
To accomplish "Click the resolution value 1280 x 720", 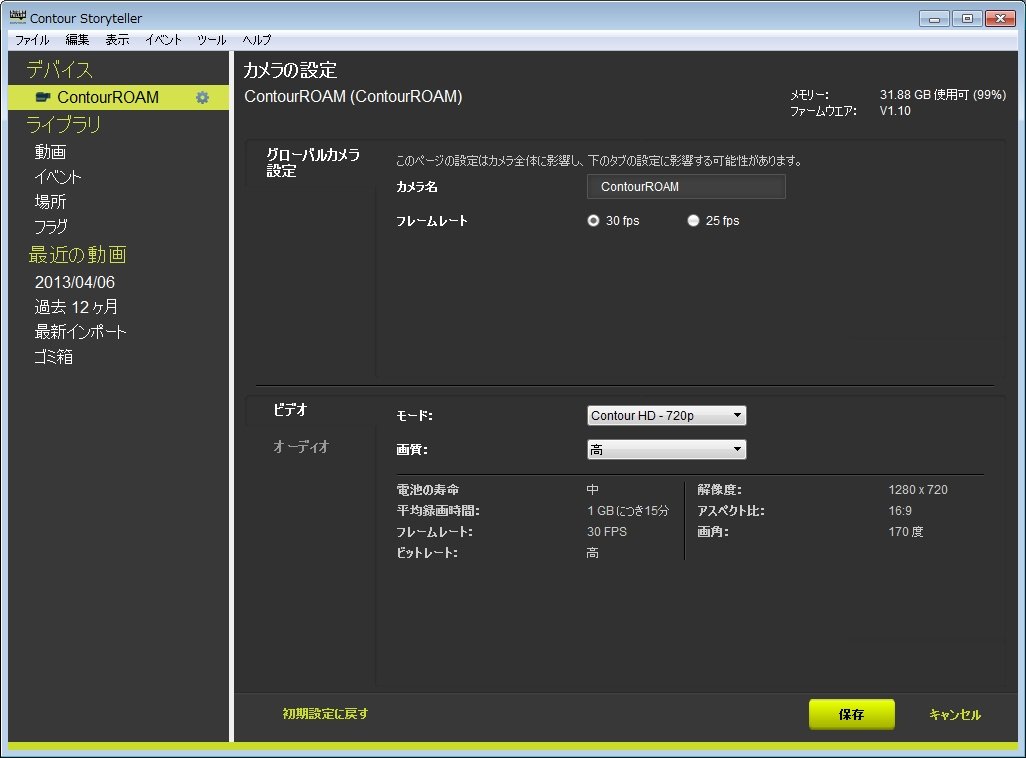I will 917,490.
